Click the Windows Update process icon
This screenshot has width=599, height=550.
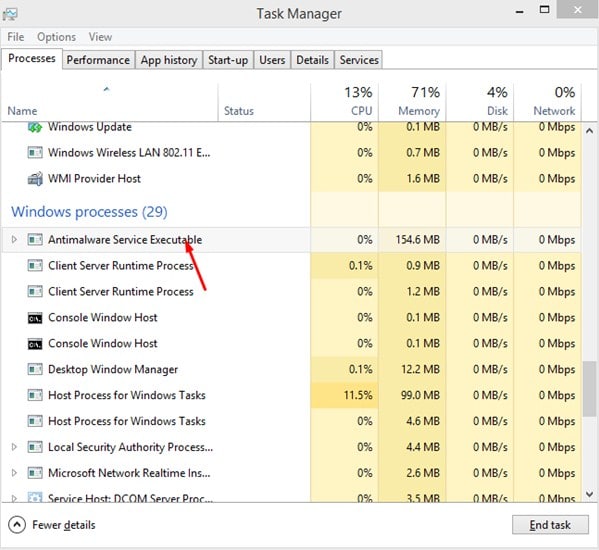(35, 127)
